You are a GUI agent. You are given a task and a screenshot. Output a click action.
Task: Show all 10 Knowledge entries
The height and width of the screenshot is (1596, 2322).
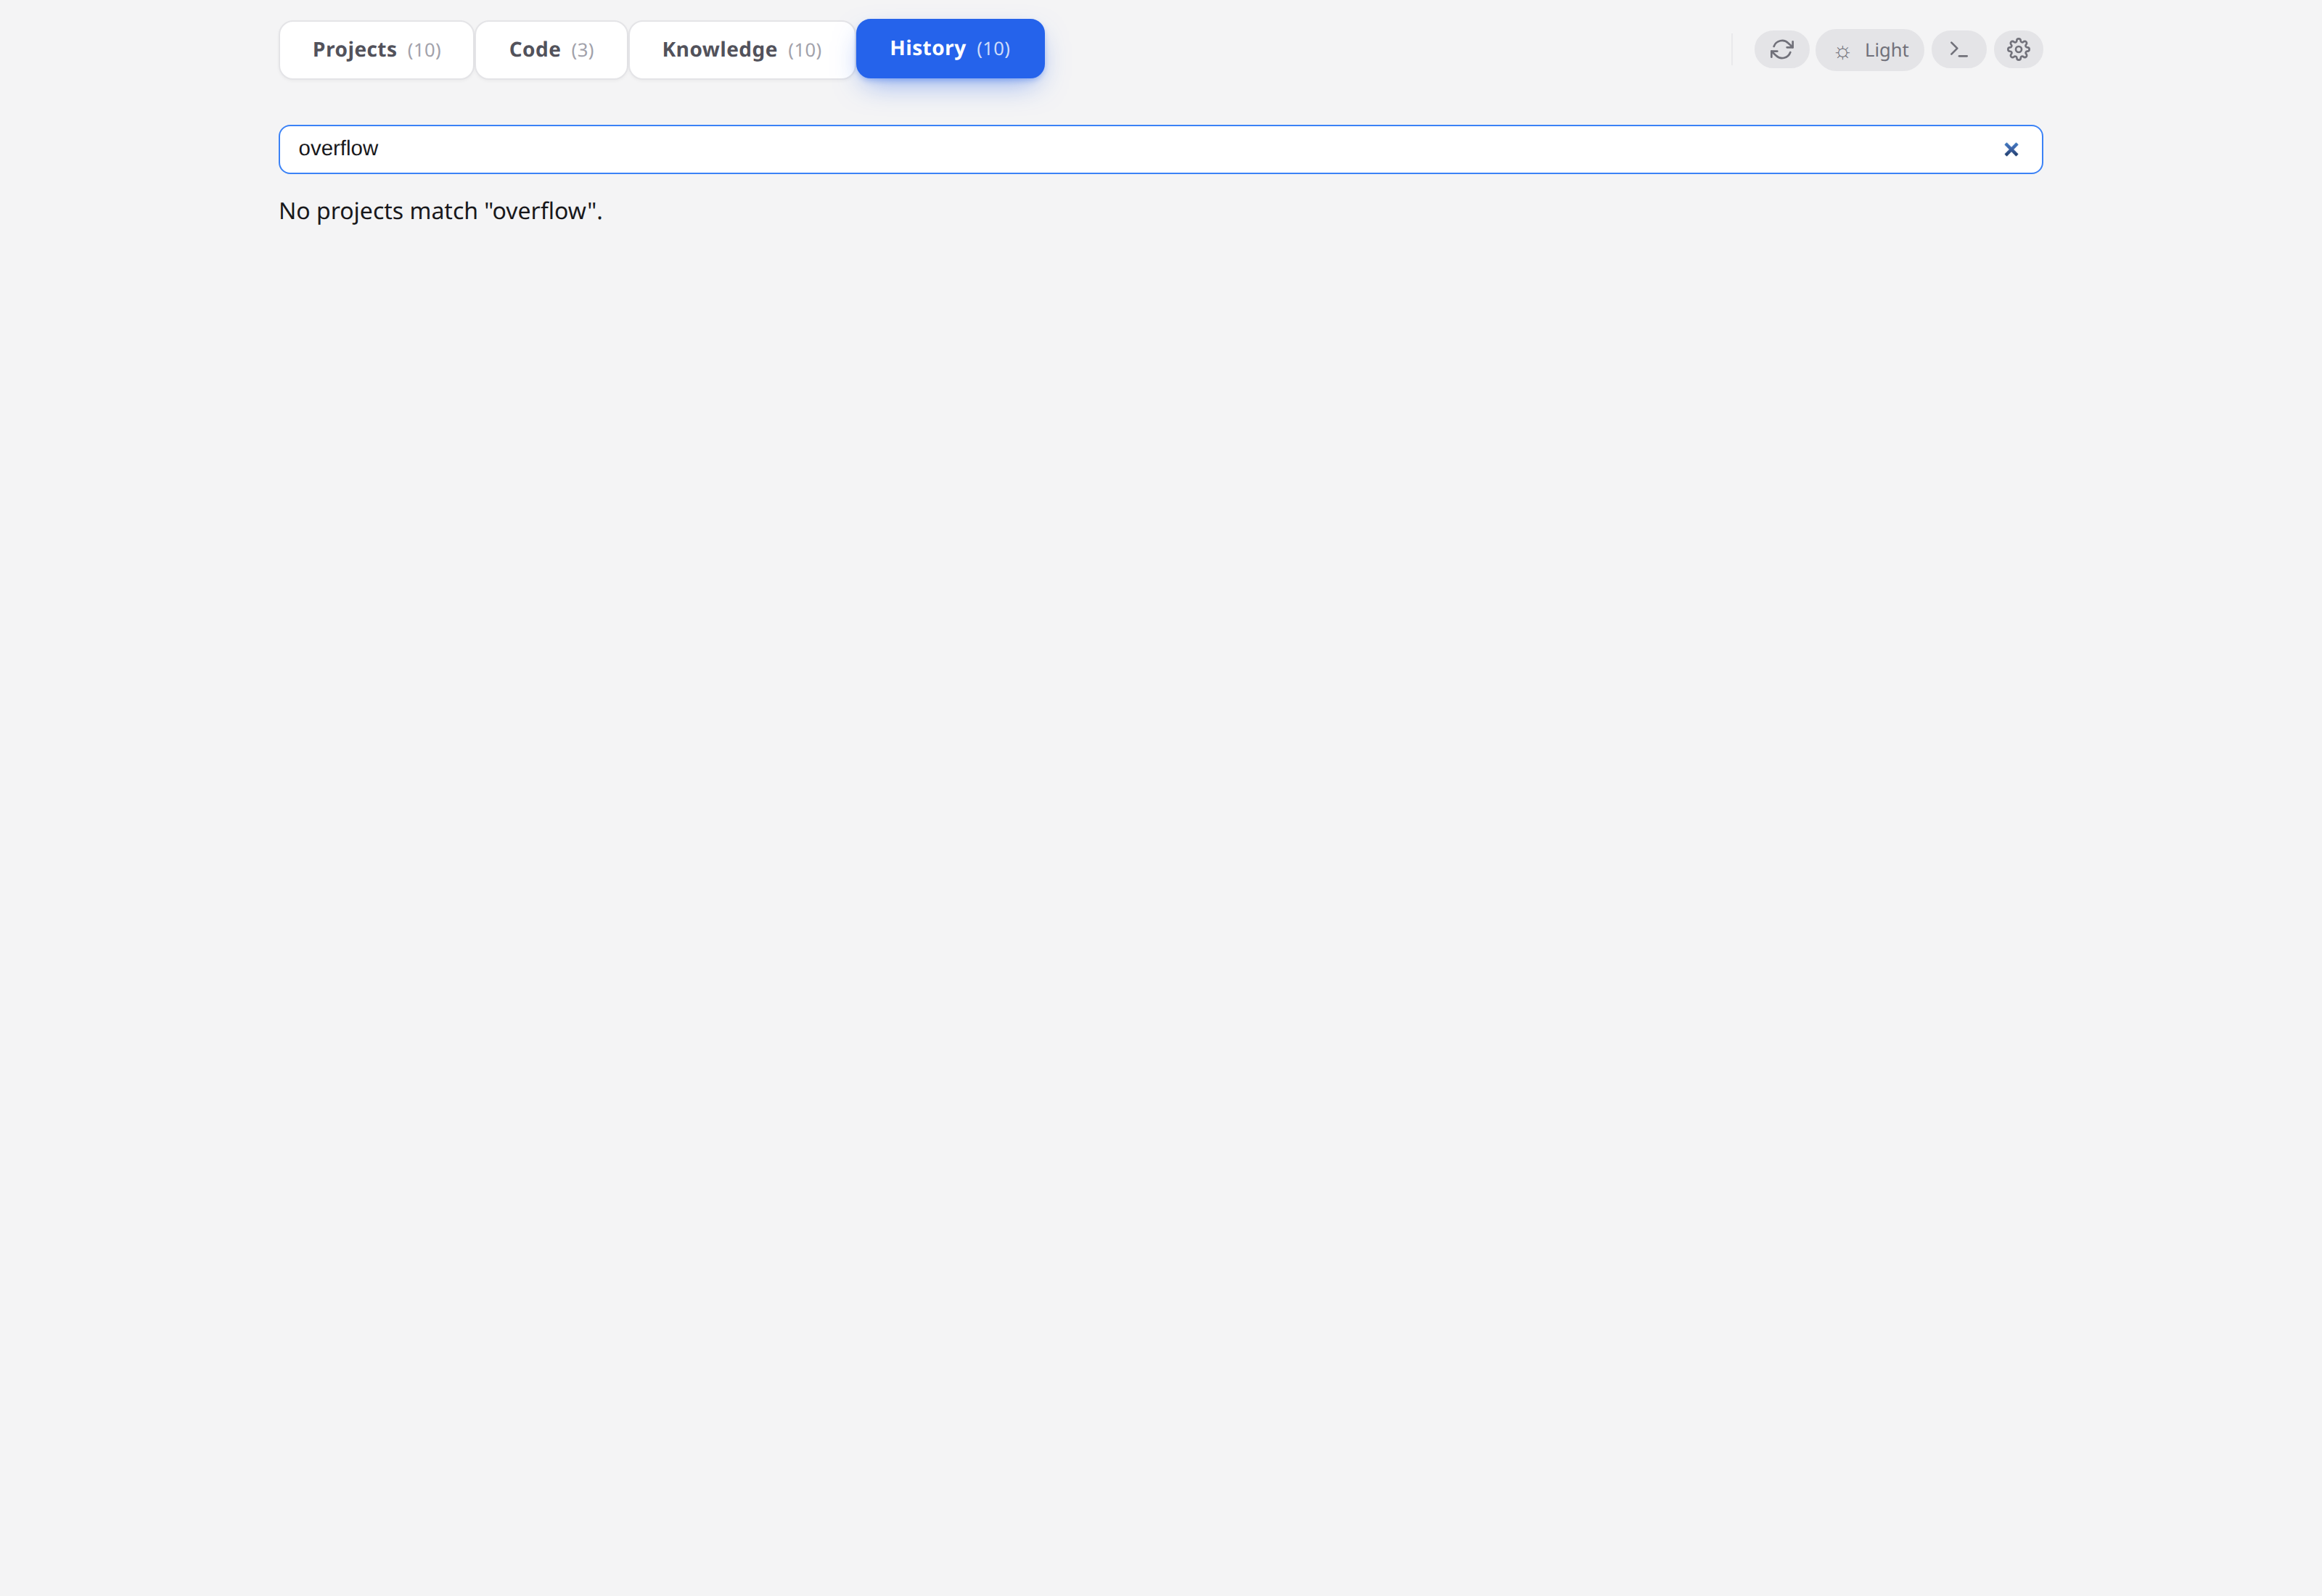[x=741, y=49]
